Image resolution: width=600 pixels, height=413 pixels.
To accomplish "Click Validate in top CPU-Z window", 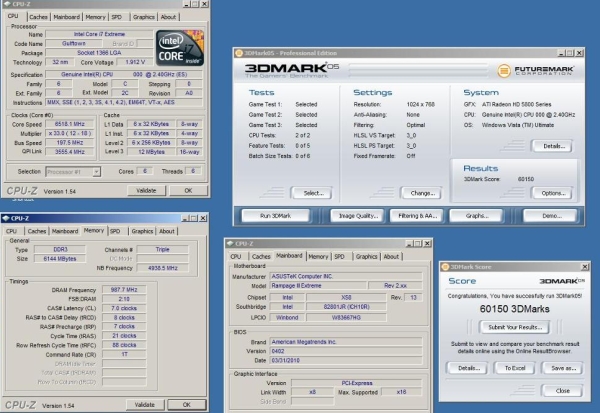I will pyautogui.click(x=146, y=191).
